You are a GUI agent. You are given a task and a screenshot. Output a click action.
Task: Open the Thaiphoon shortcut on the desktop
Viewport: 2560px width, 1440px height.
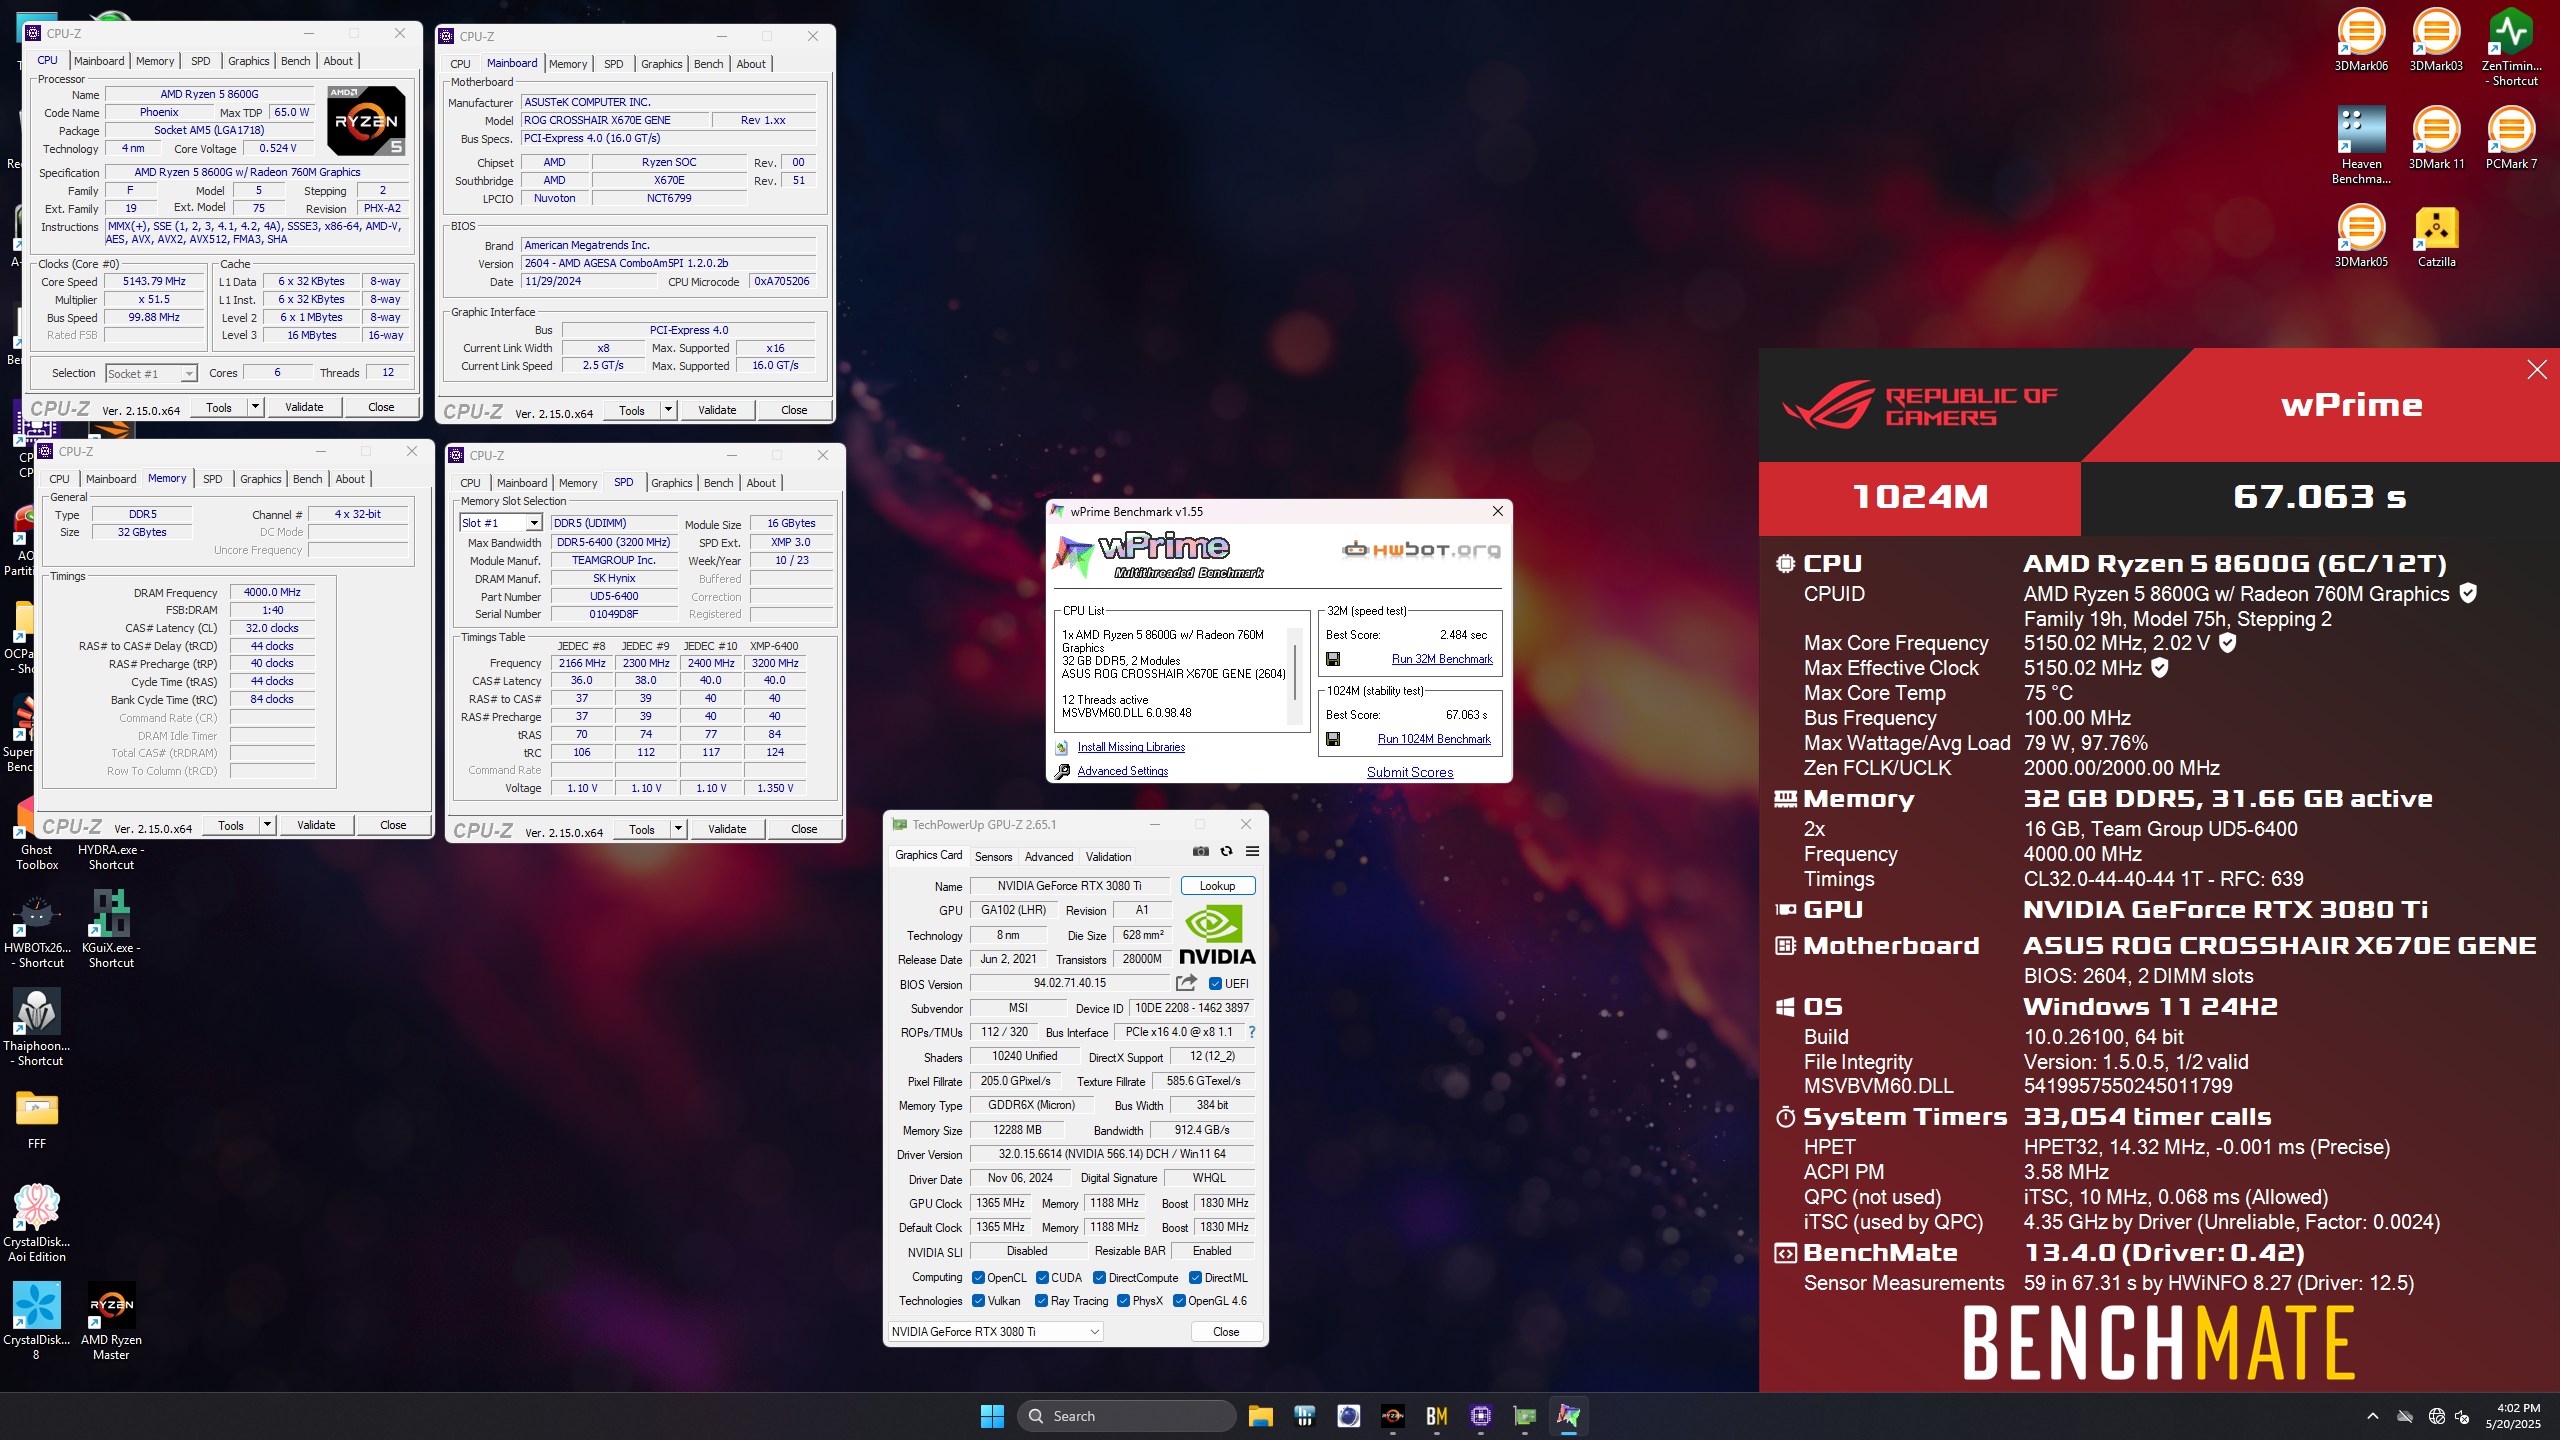click(36, 1027)
